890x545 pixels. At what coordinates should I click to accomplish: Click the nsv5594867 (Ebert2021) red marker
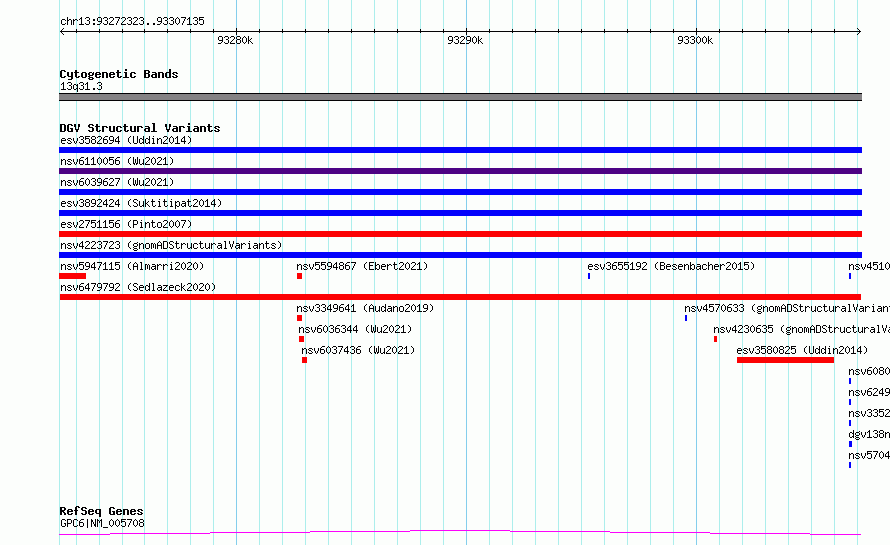[x=300, y=276]
